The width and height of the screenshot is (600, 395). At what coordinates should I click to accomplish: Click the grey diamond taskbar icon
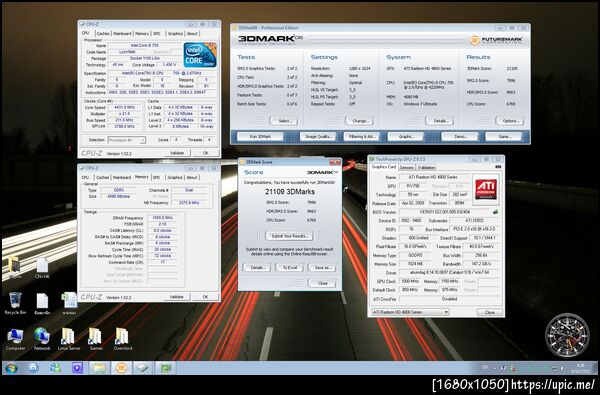pyautogui.click(x=143, y=368)
